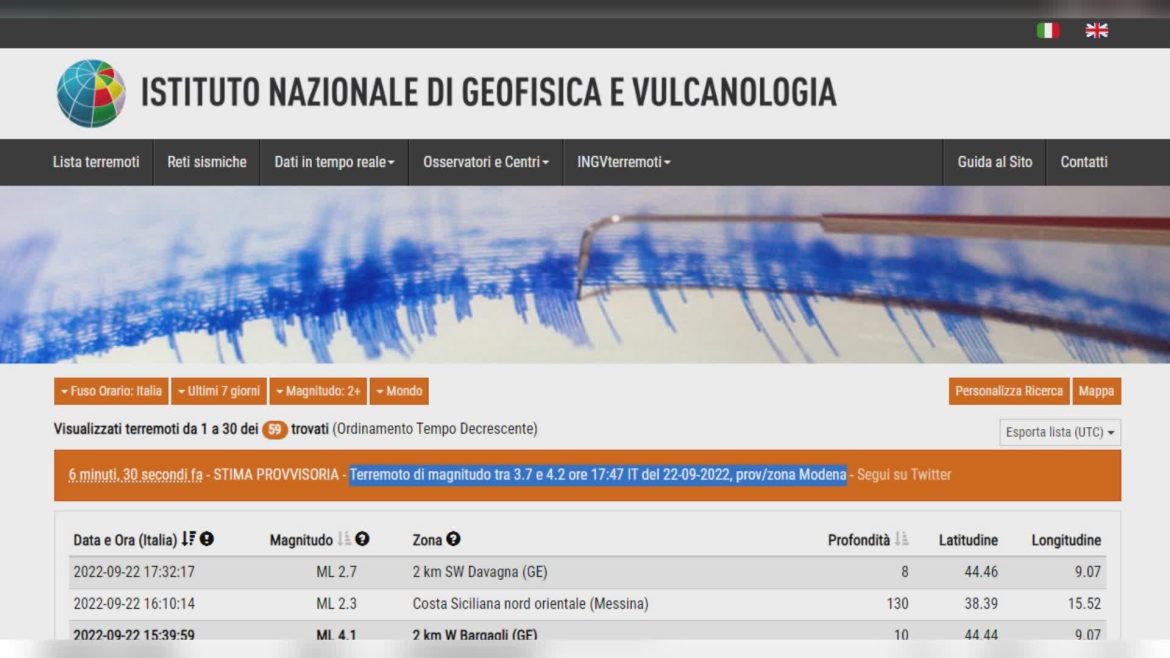Sort by date using Data e Ora sort icon
Viewport: 1170px width, 658px height.
coord(189,539)
